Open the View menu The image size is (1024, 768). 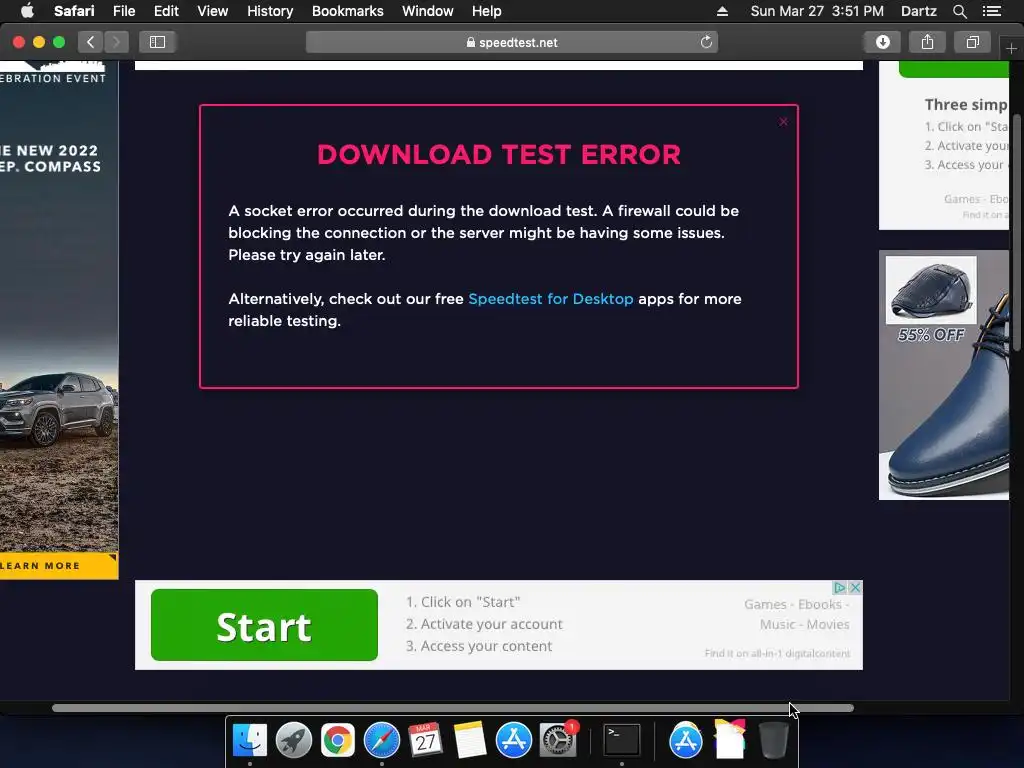(x=212, y=11)
